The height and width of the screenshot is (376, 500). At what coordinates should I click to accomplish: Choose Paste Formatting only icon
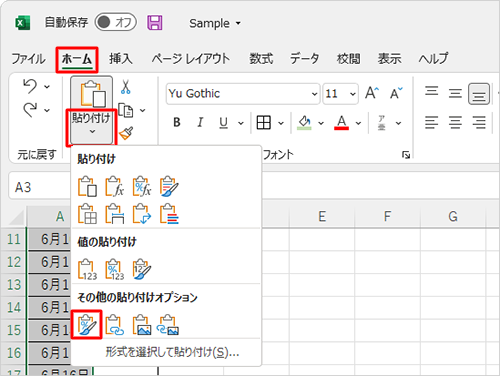[87, 325]
